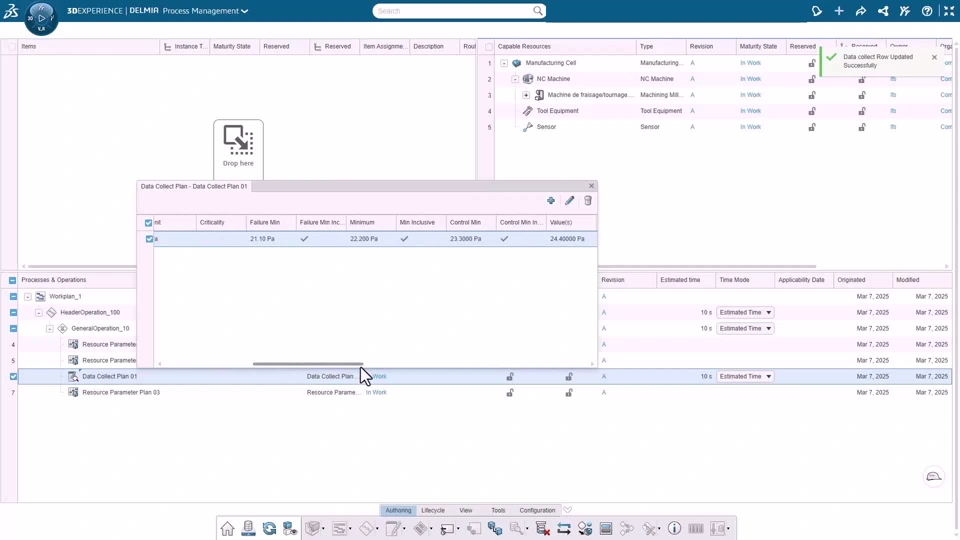Add a row in the Data Collect Plan dialog

(551, 201)
